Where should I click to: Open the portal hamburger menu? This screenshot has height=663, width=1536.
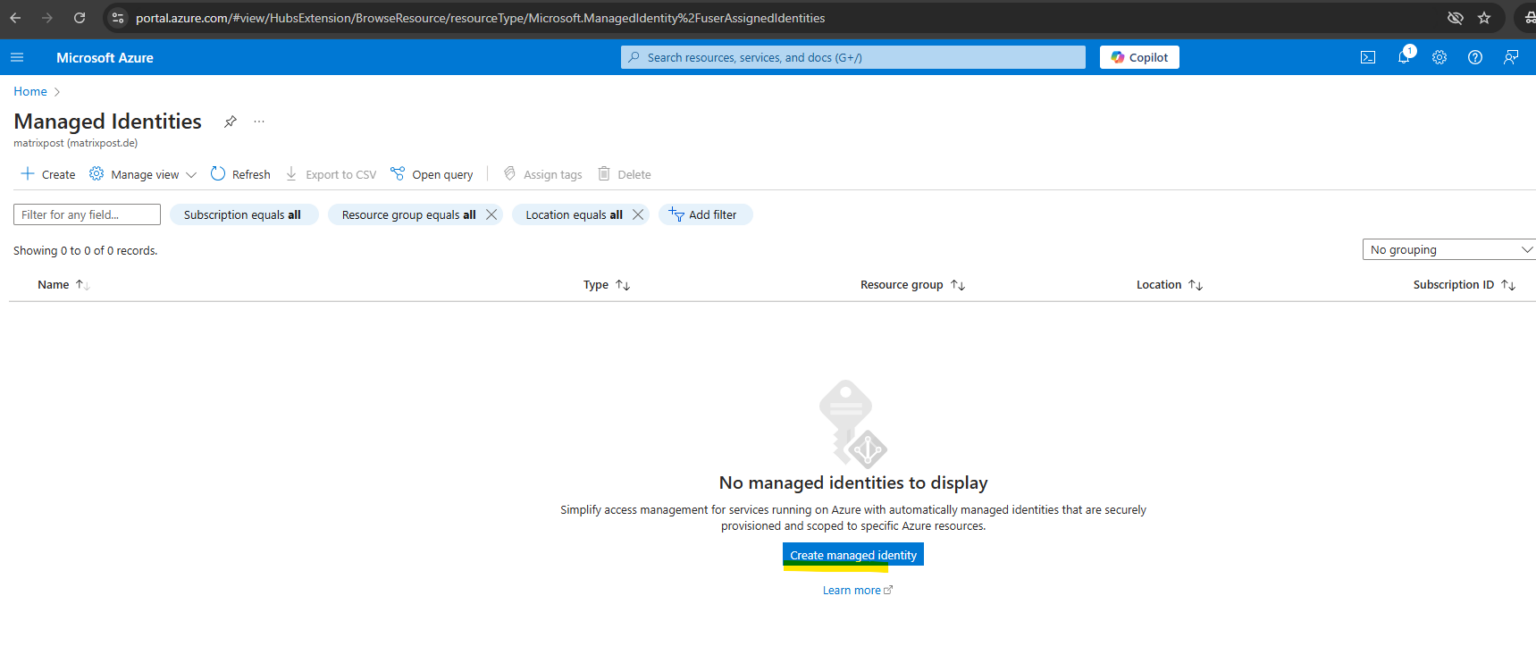[16, 57]
